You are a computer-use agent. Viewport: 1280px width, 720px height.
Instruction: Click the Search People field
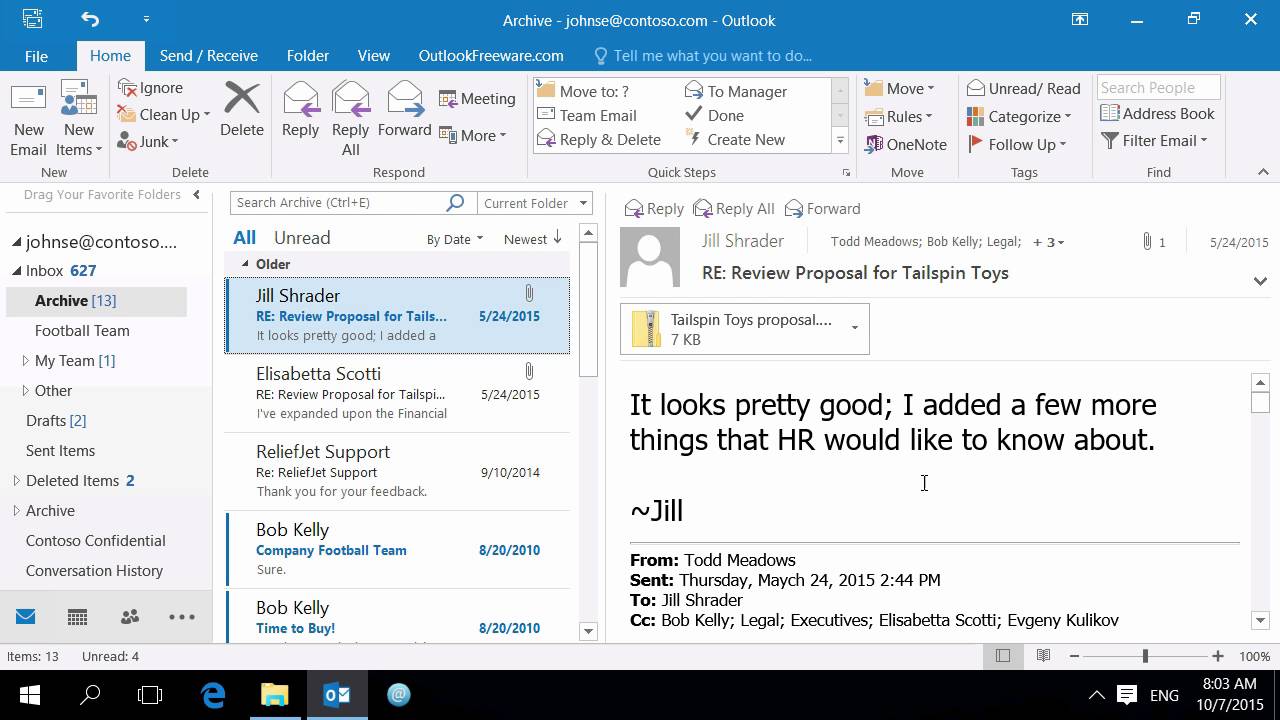[1158, 87]
